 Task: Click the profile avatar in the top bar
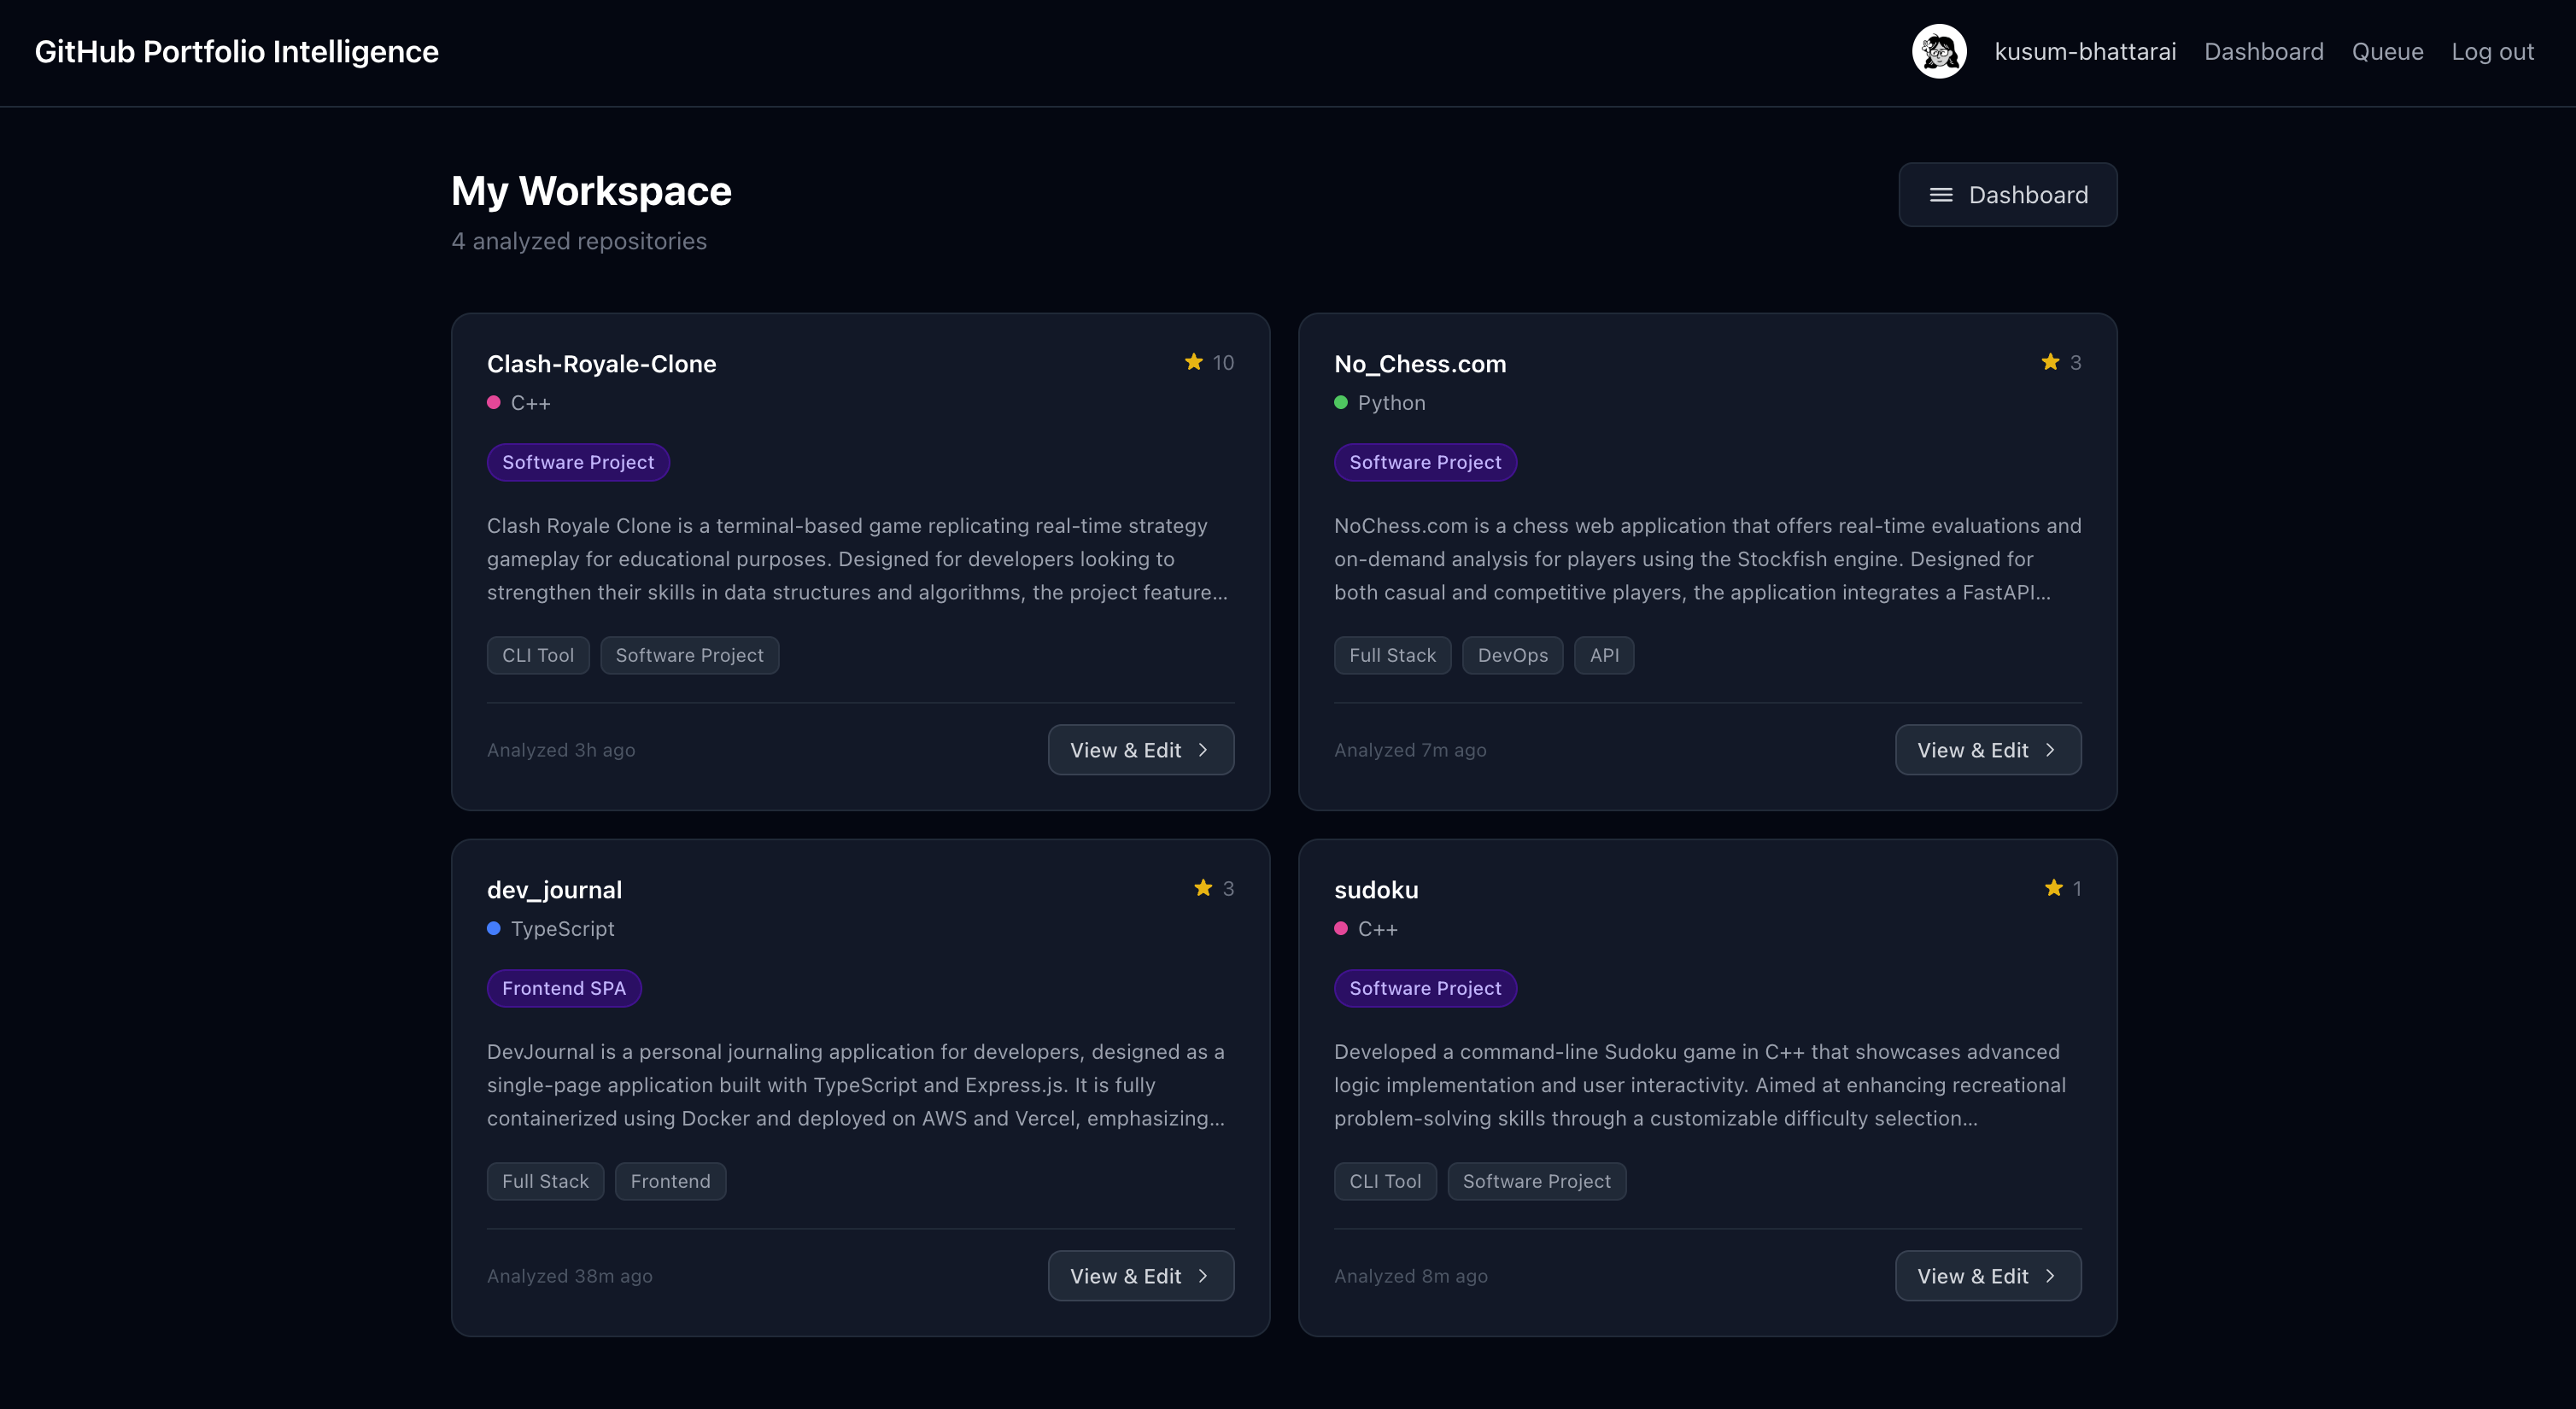click(1939, 51)
